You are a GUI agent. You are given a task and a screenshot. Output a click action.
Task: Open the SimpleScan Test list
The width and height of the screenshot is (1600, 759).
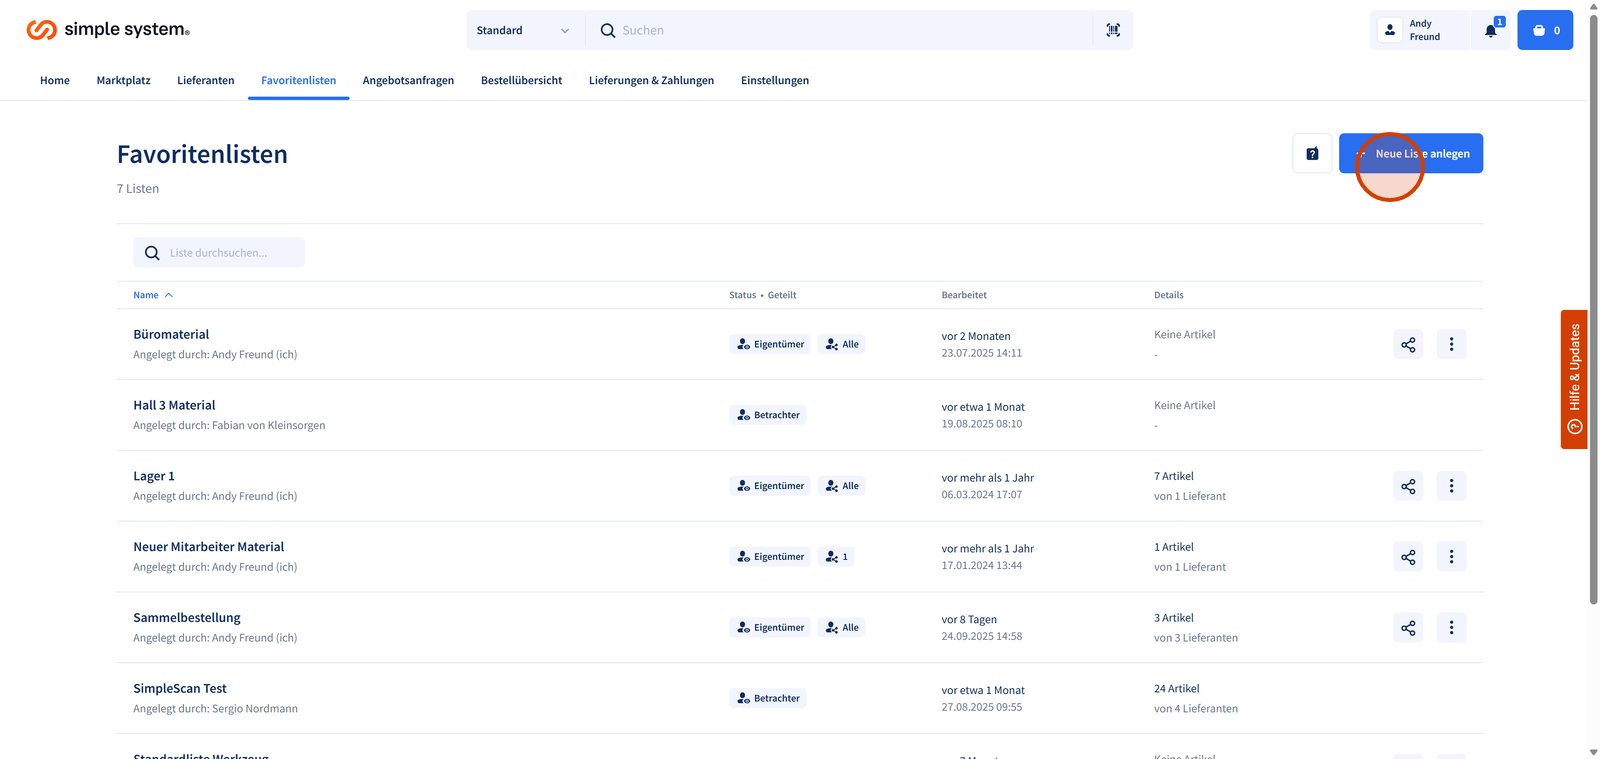coord(180,689)
